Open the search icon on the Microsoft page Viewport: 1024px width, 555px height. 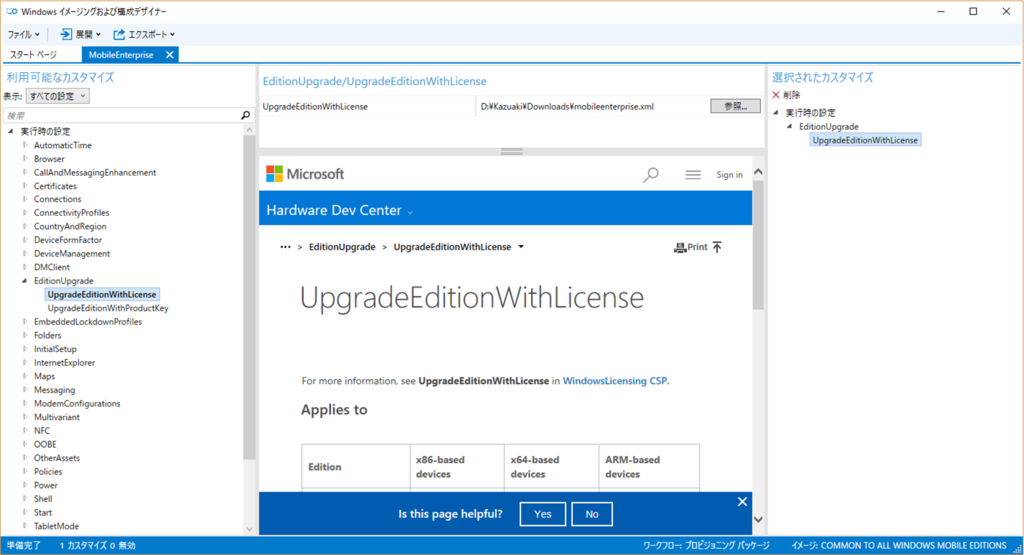(651, 175)
